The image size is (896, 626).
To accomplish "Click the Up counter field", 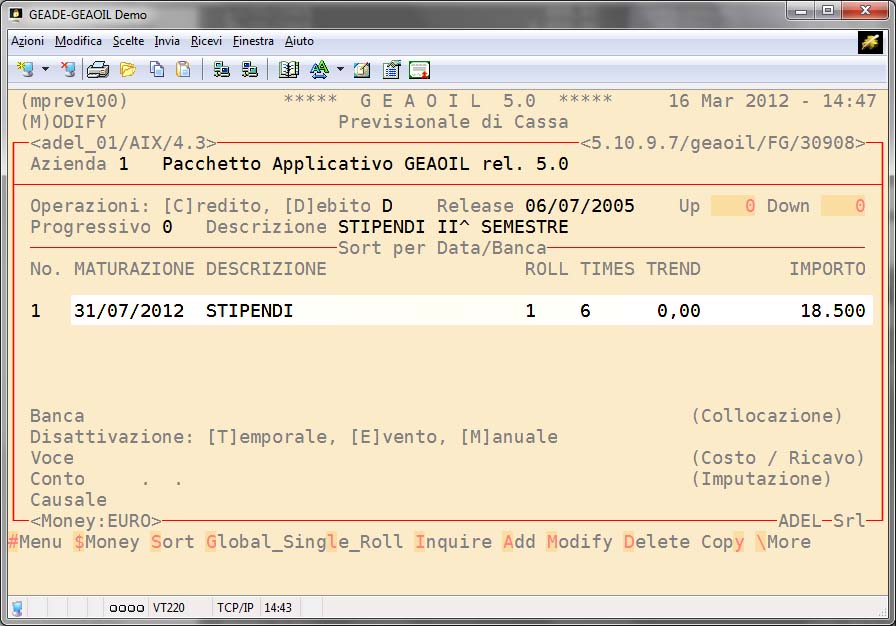I will pyautogui.click(x=734, y=206).
